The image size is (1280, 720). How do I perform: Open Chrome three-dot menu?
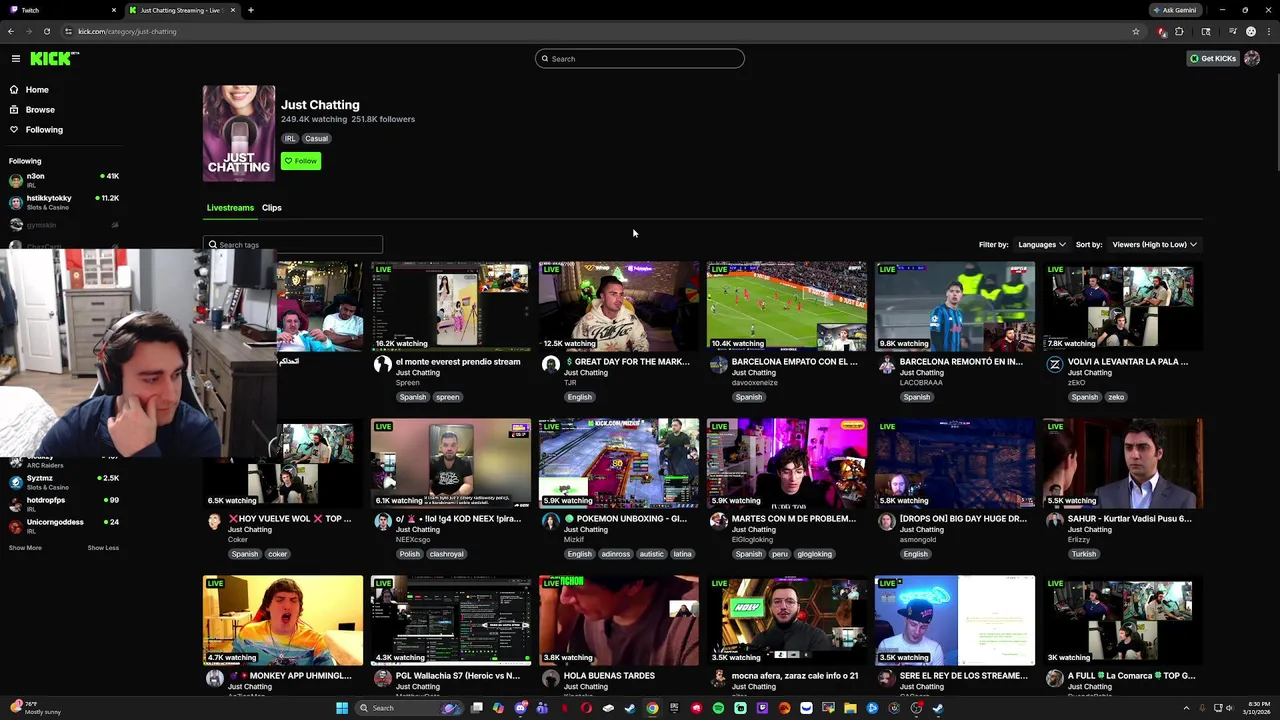point(1268,31)
